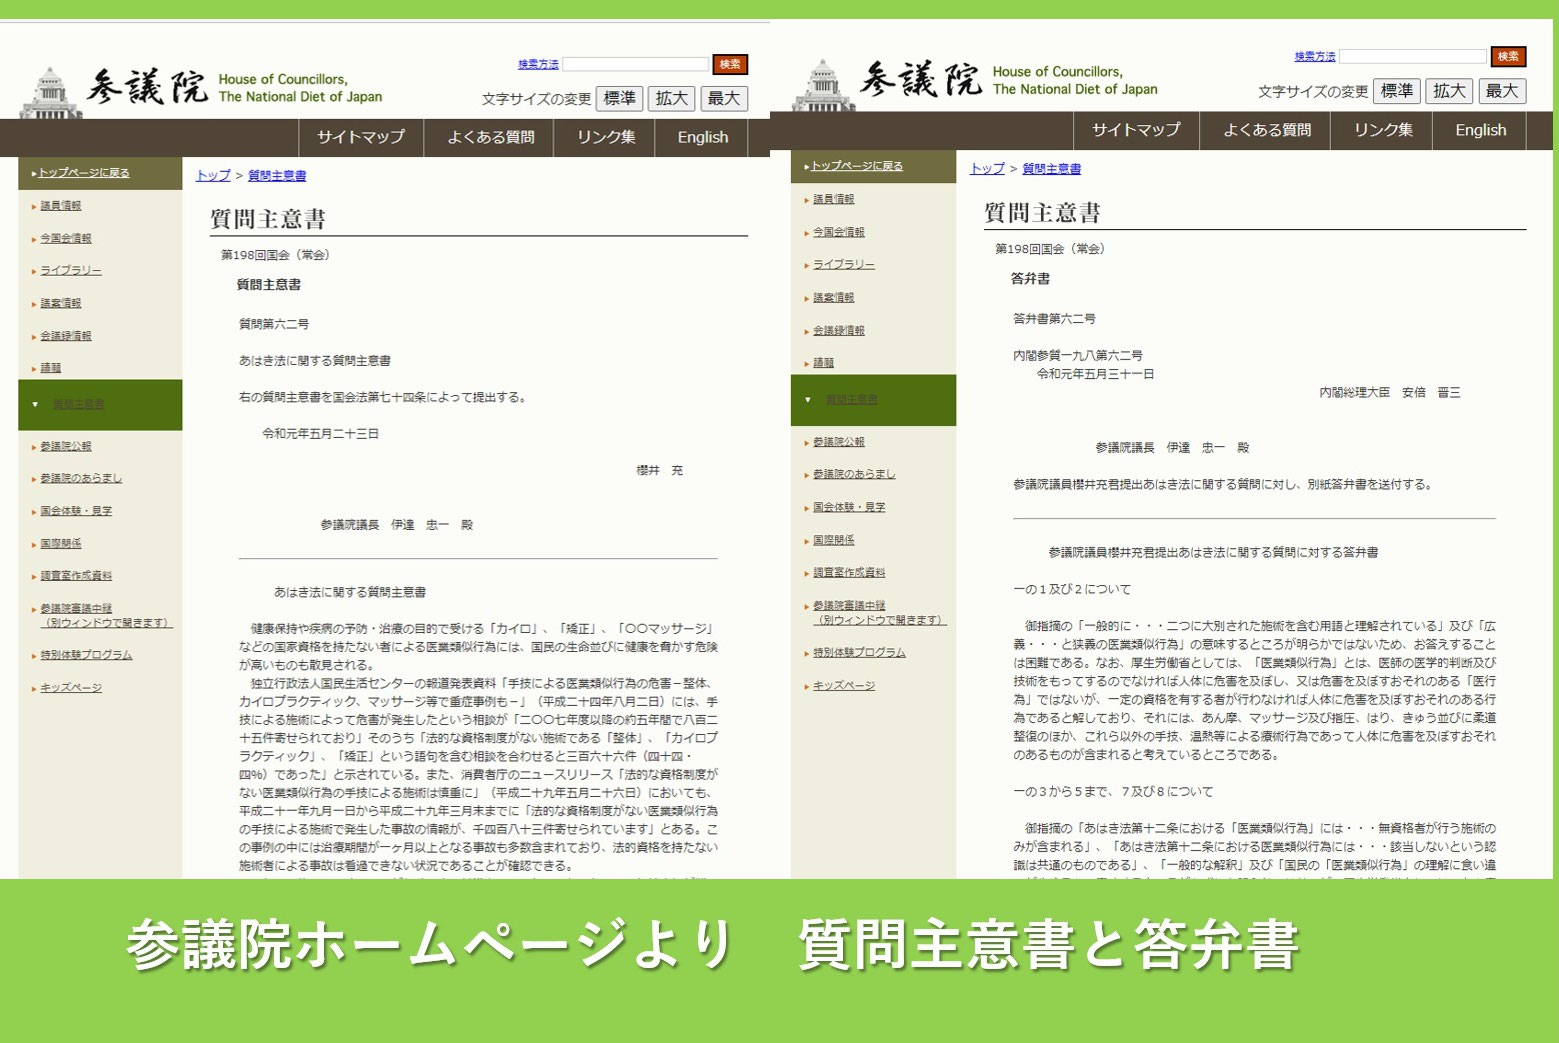Open 国会体験・見学 in the question page sidebar
Screen dimensions: 1559x1043
[76, 511]
